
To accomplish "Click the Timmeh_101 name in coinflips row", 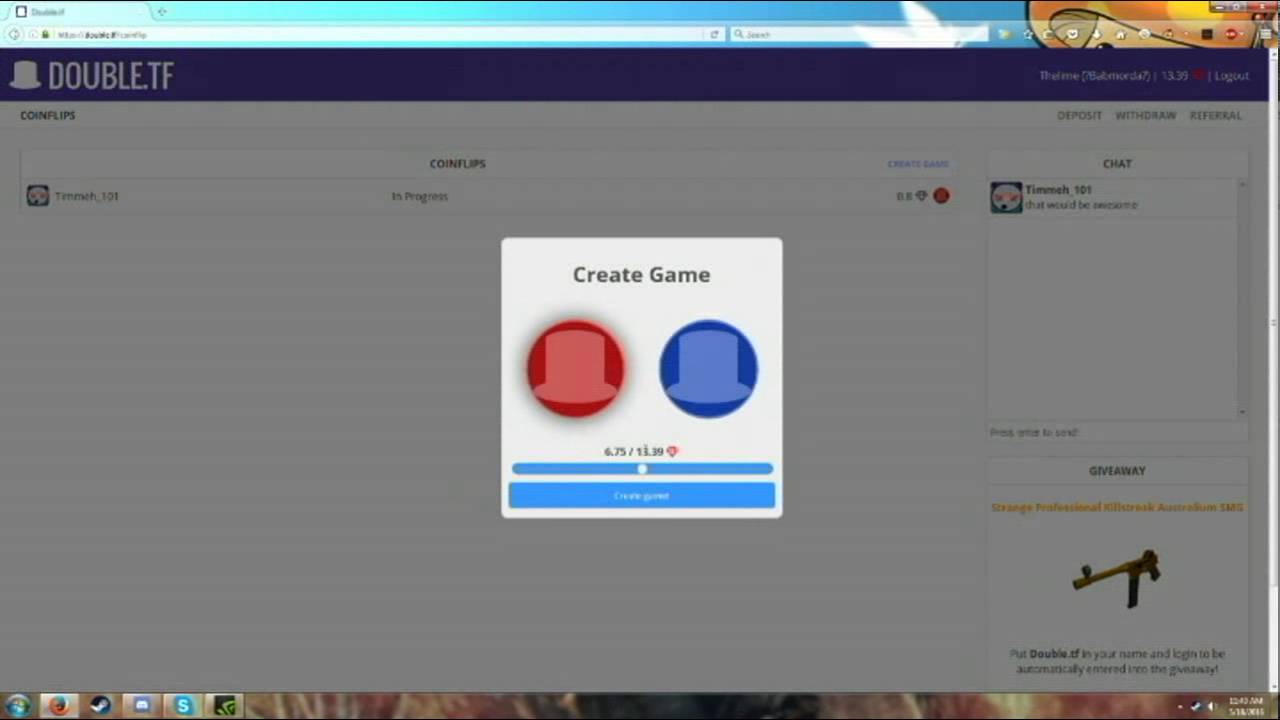I will click(x=86, y=196).
